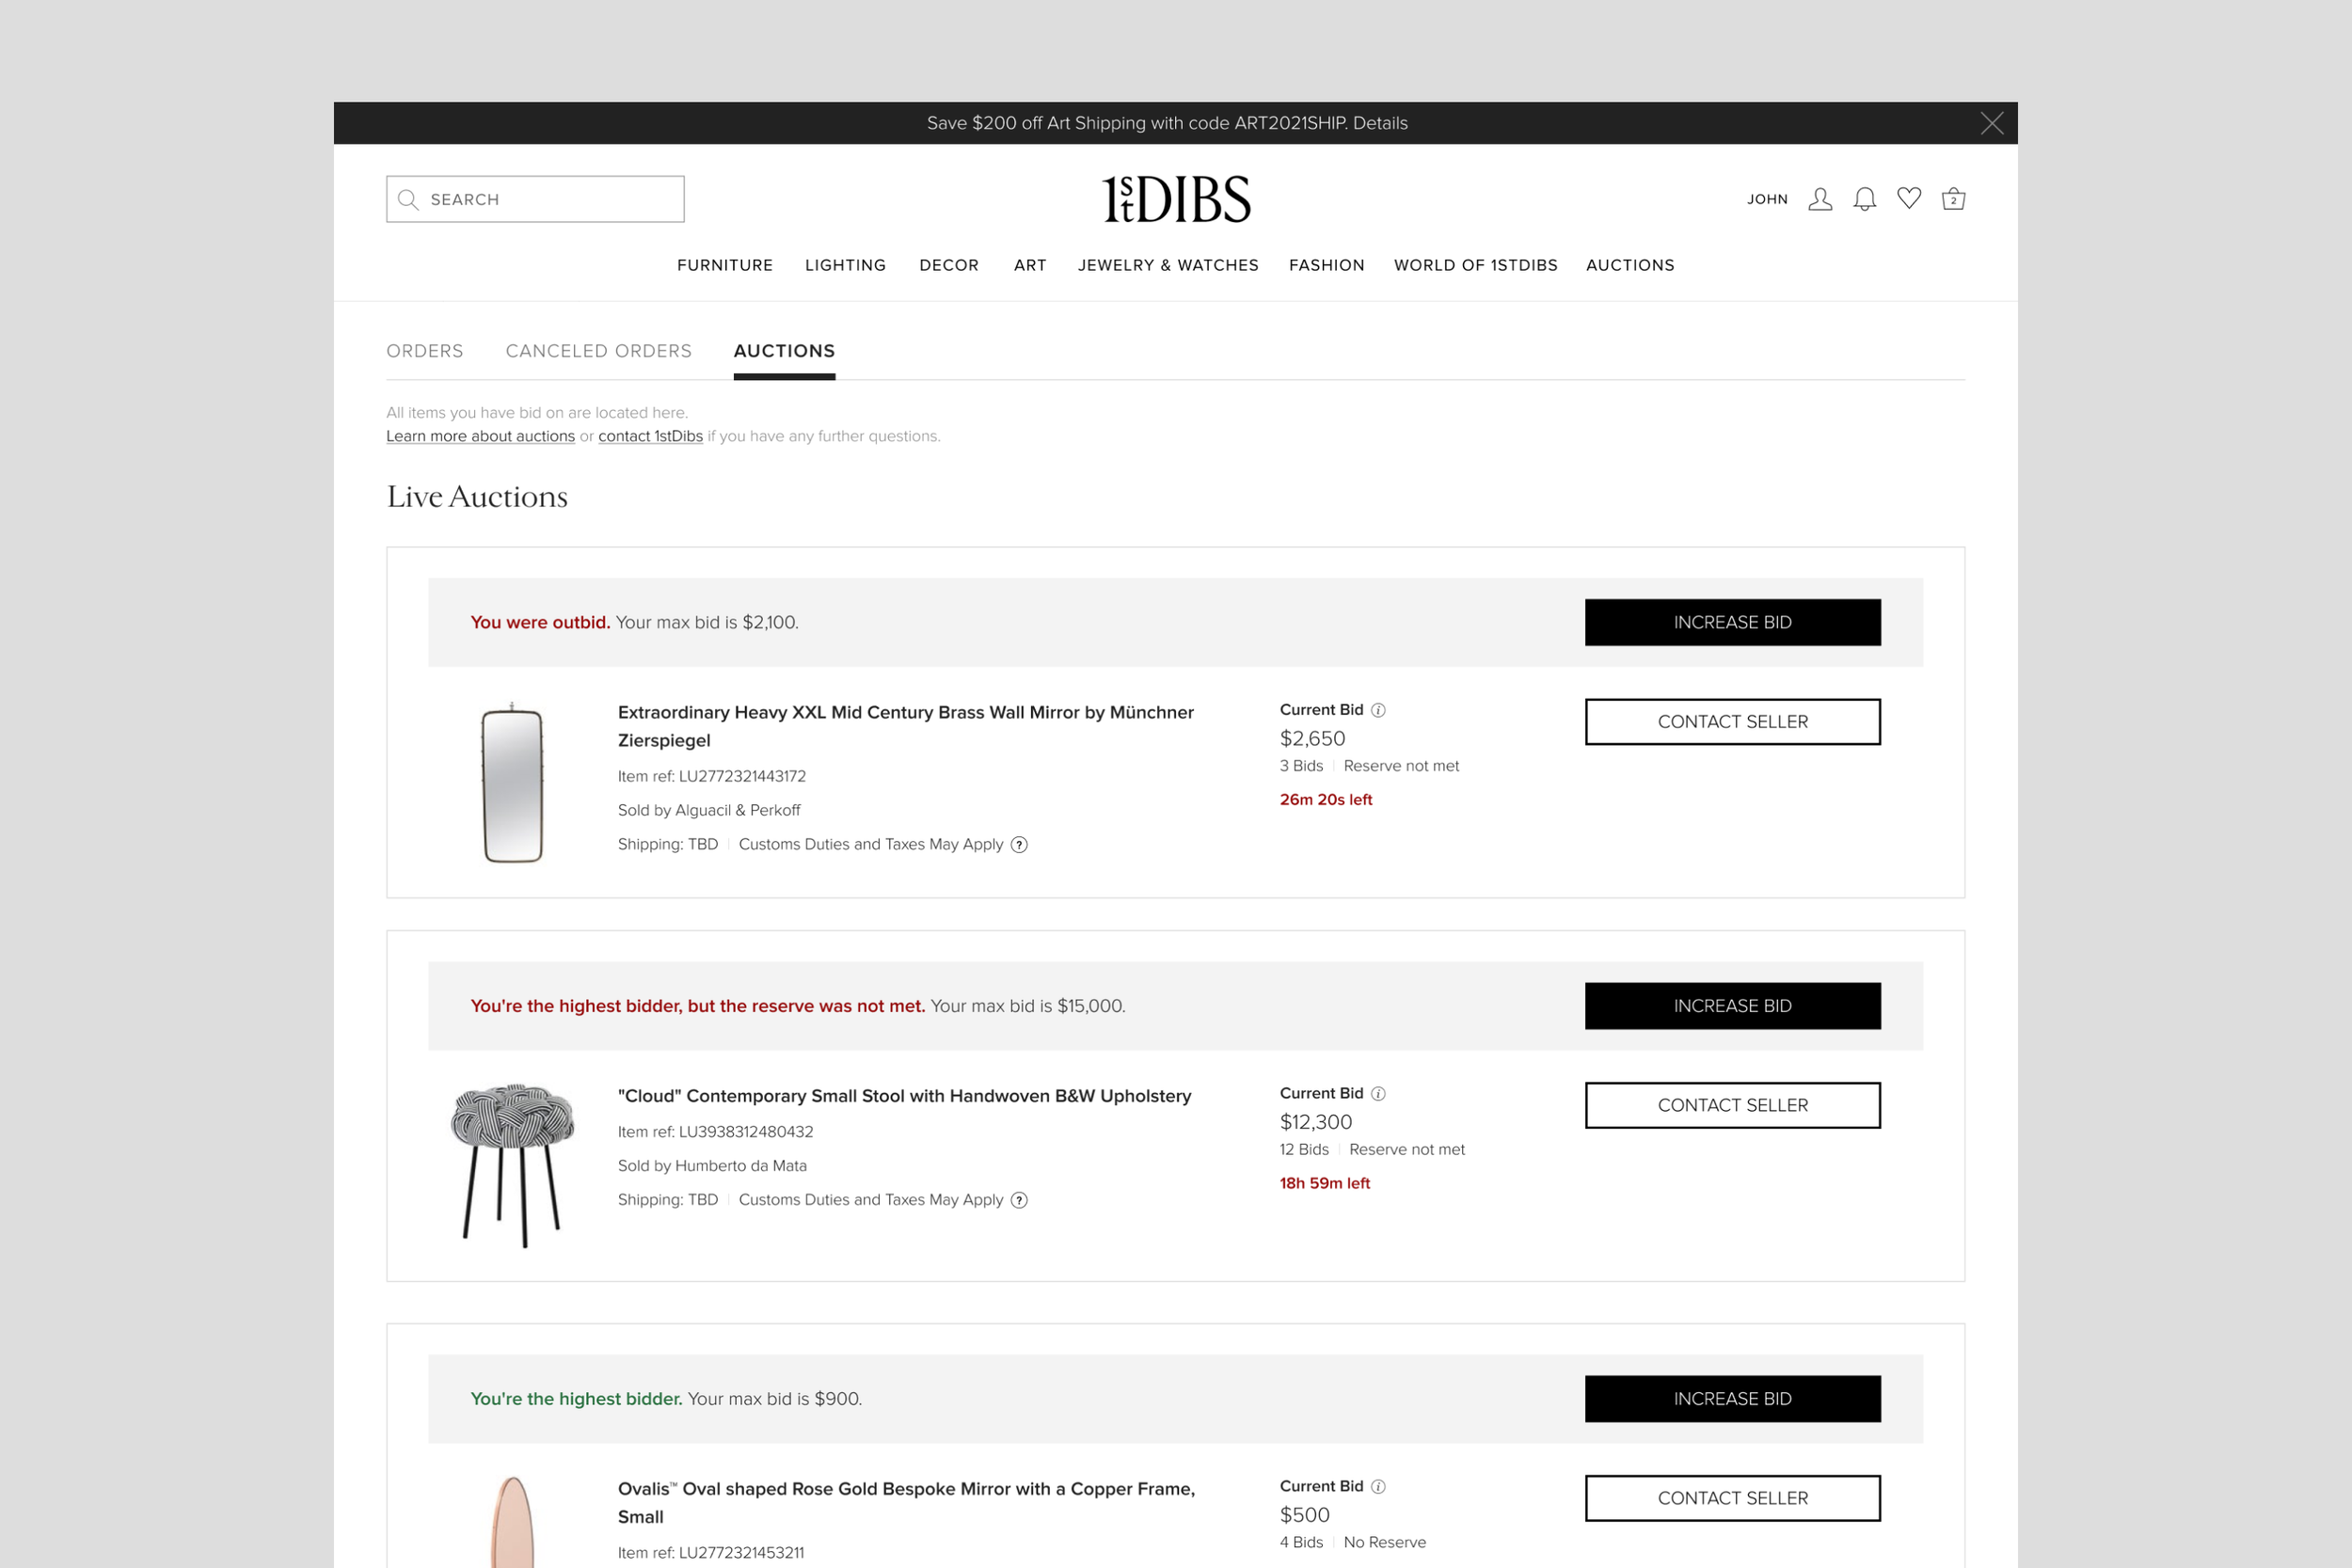Switch to the Orders tab
Viewport: 2352px width, 1568px height.
coord(425,351)
